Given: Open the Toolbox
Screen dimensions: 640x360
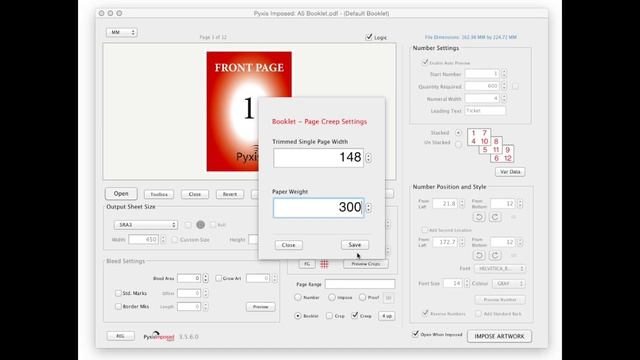Looking at the screenshot, I should click(x=159, y=194).
